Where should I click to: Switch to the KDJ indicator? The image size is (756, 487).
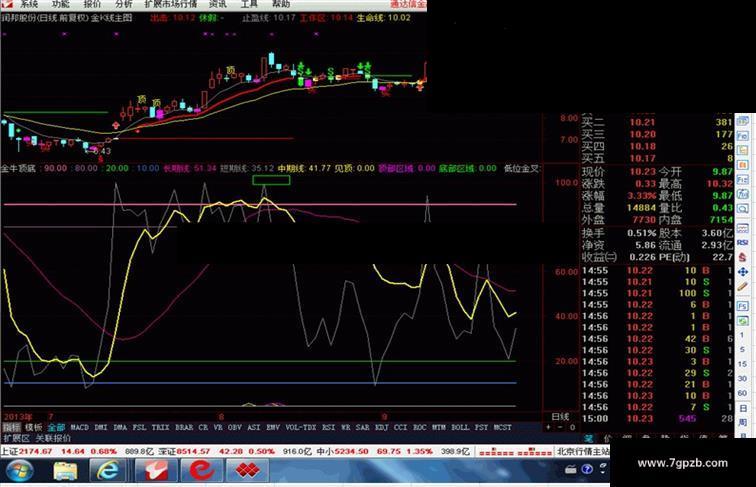pos(381,427)
